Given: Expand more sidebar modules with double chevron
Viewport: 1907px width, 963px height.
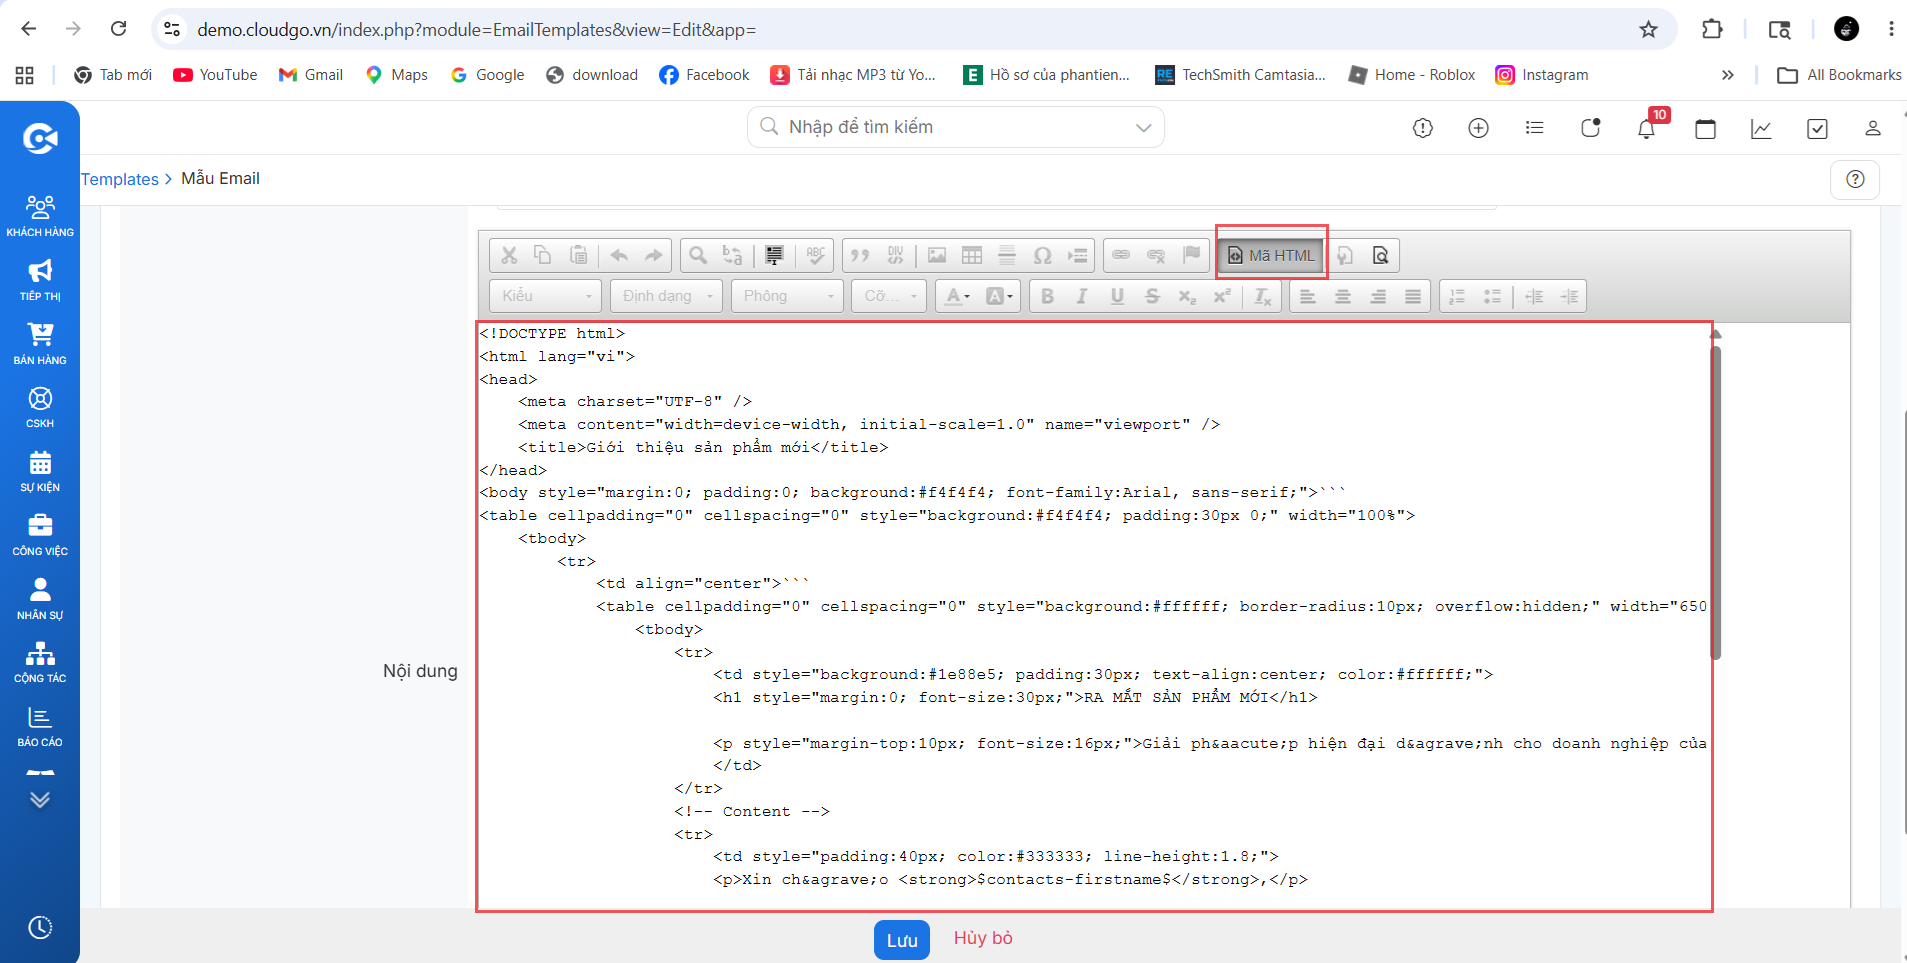Looking at the screenshot, I should 40,799.
